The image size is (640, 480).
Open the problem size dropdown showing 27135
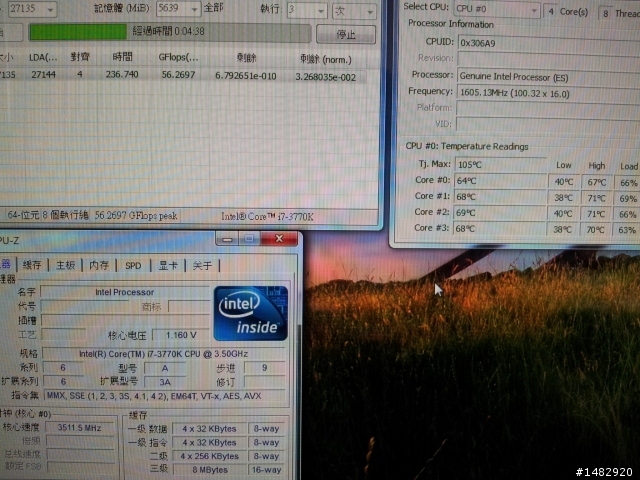click(32, 8)
